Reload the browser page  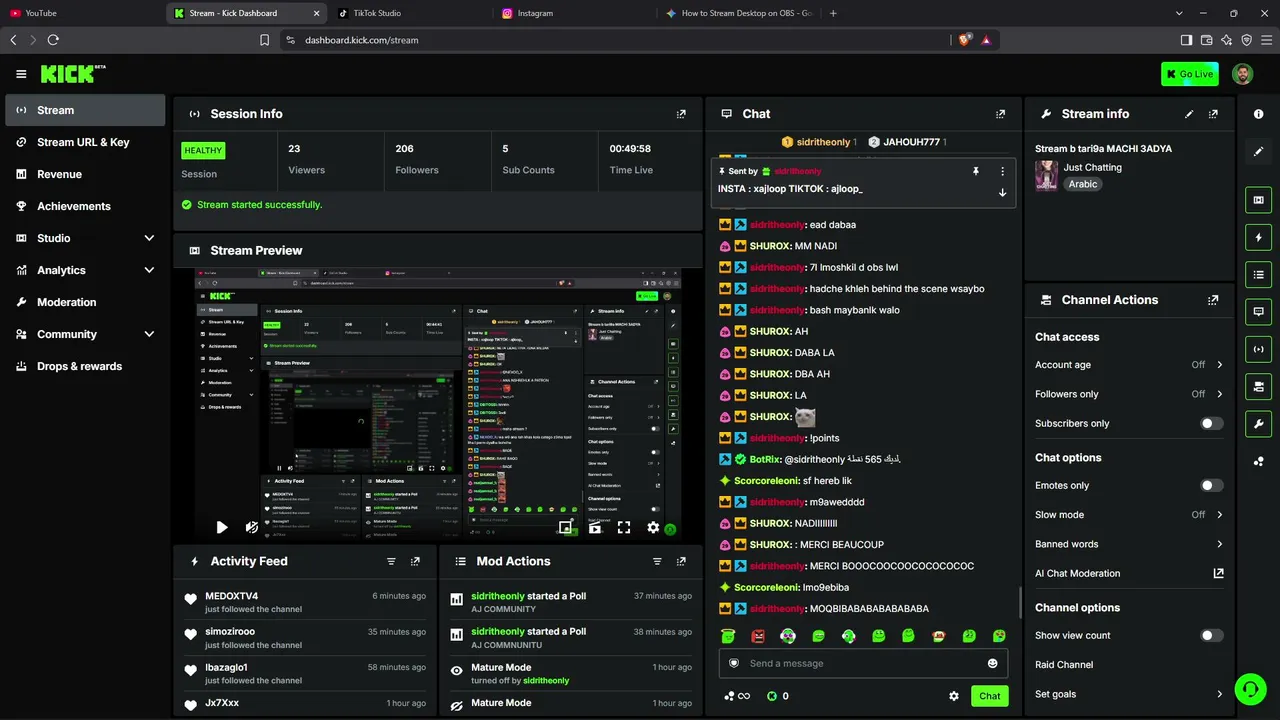53,40
